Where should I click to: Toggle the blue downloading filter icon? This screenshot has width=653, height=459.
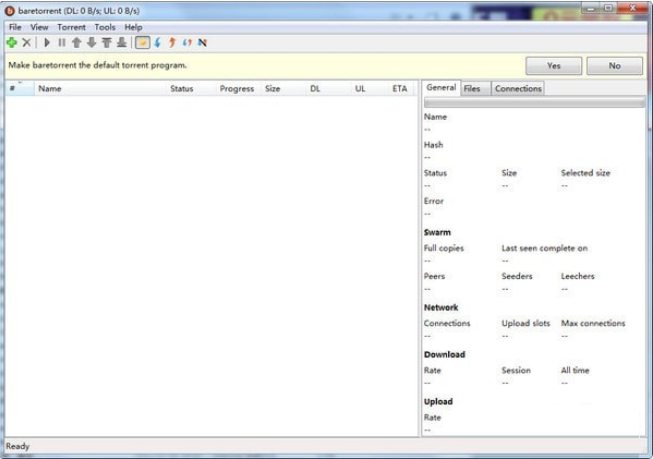(157, 43)
